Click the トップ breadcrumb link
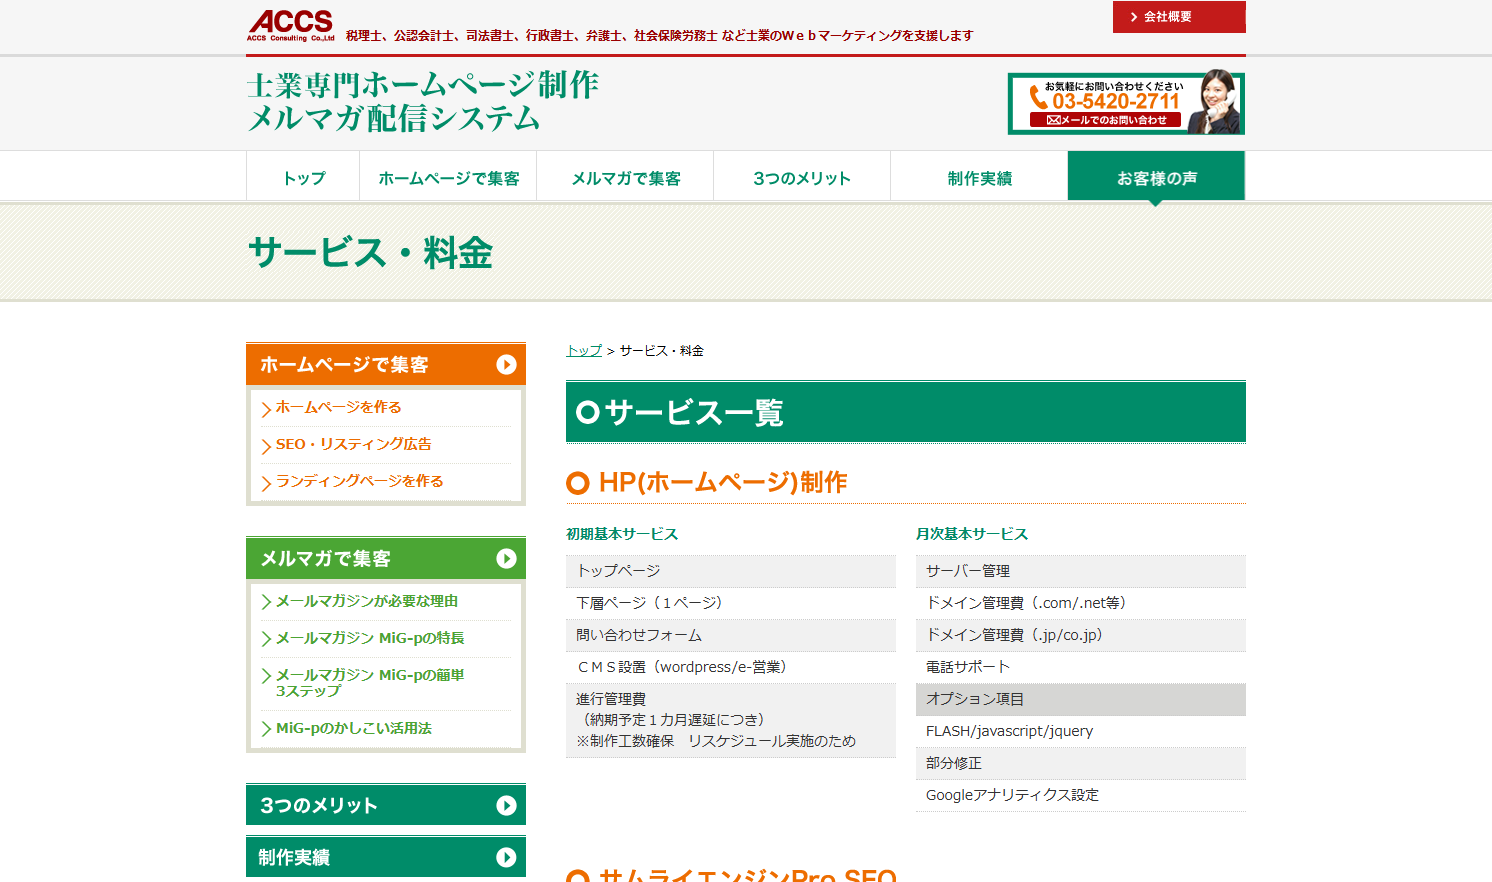 click(584, 351)
